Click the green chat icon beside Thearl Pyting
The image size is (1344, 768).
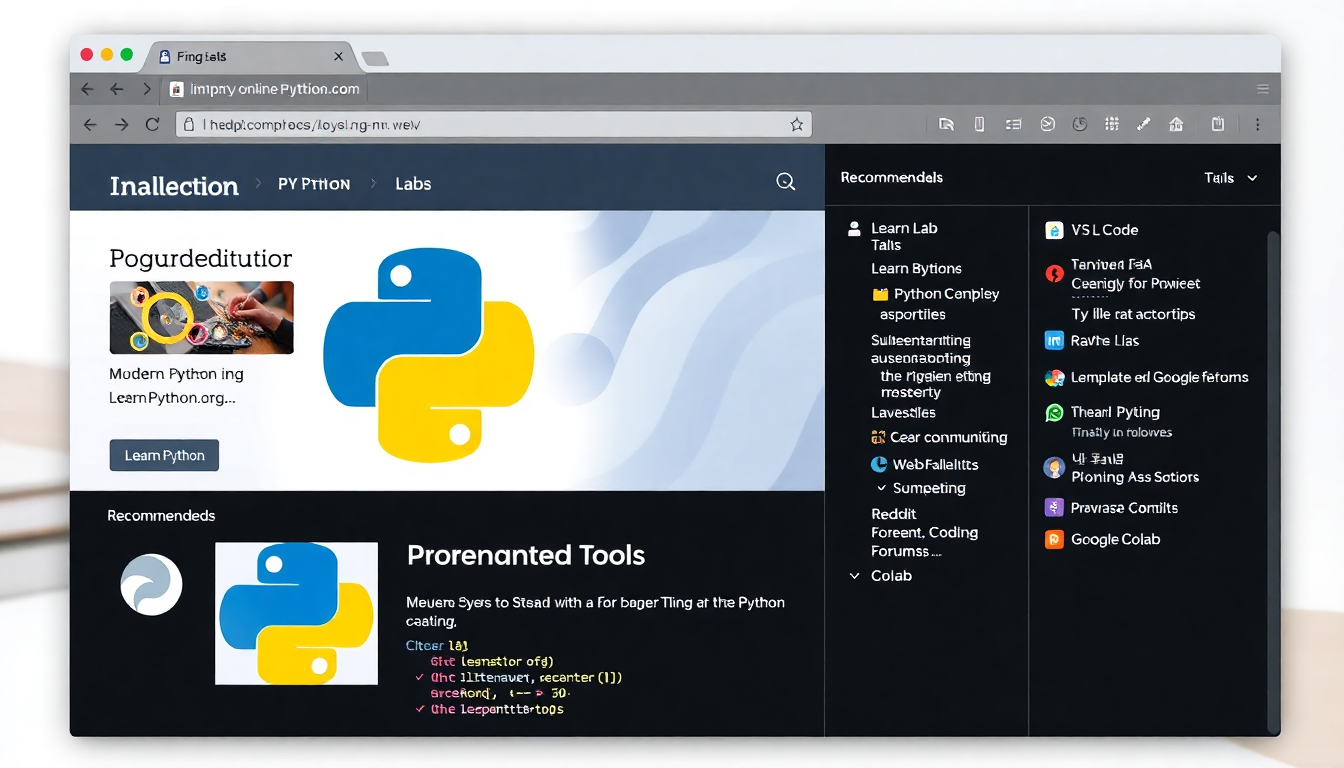[x=1054, y=412]
